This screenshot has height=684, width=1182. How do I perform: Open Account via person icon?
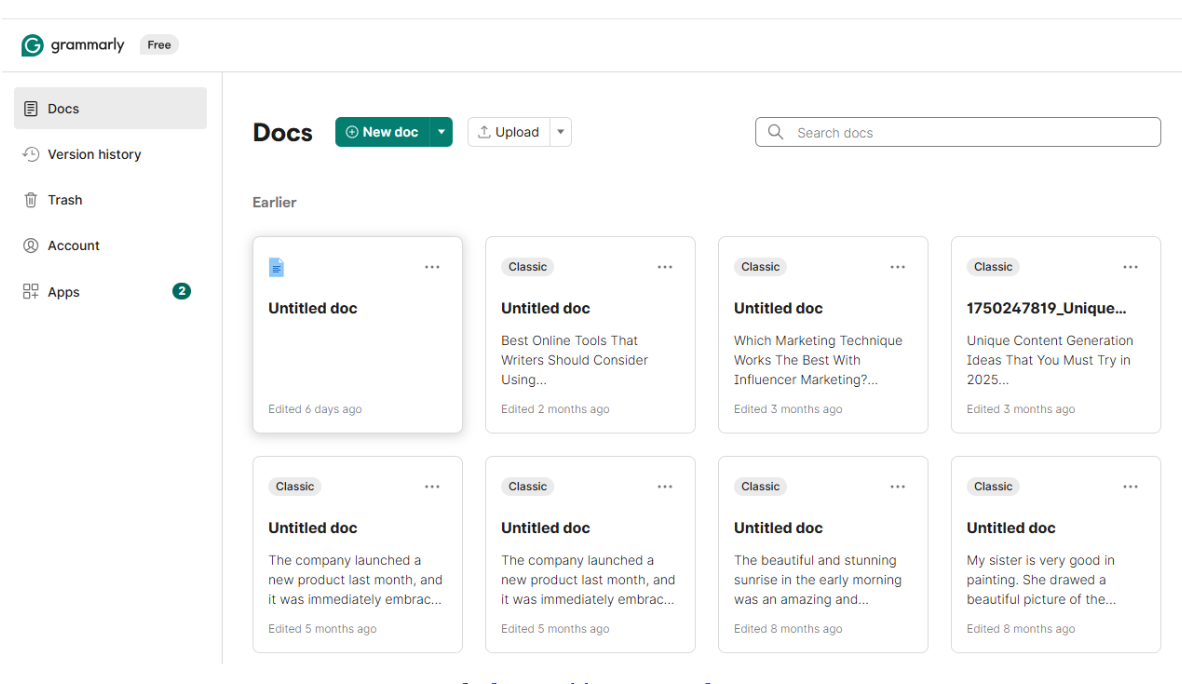point(31,246)
